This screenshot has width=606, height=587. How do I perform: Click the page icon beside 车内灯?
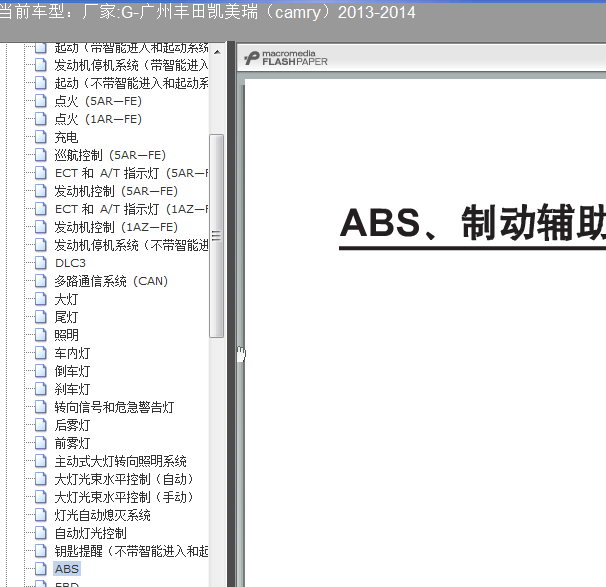(x=41, y=353)
